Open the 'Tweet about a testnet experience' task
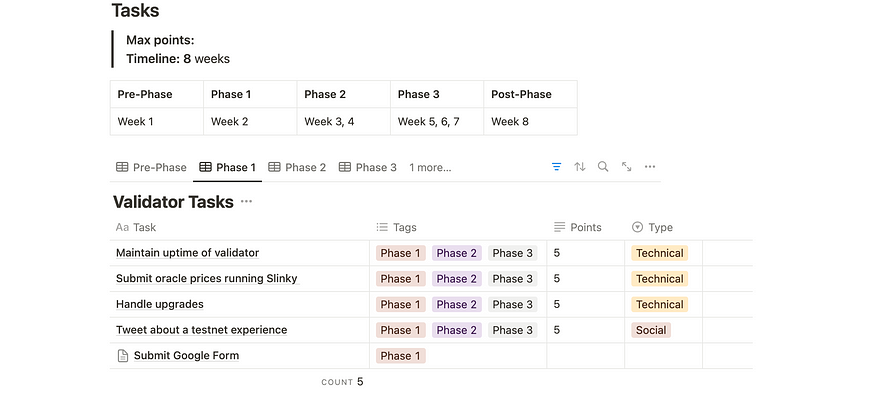The height and width of the screenshot is (404, 875). (201, 330)
